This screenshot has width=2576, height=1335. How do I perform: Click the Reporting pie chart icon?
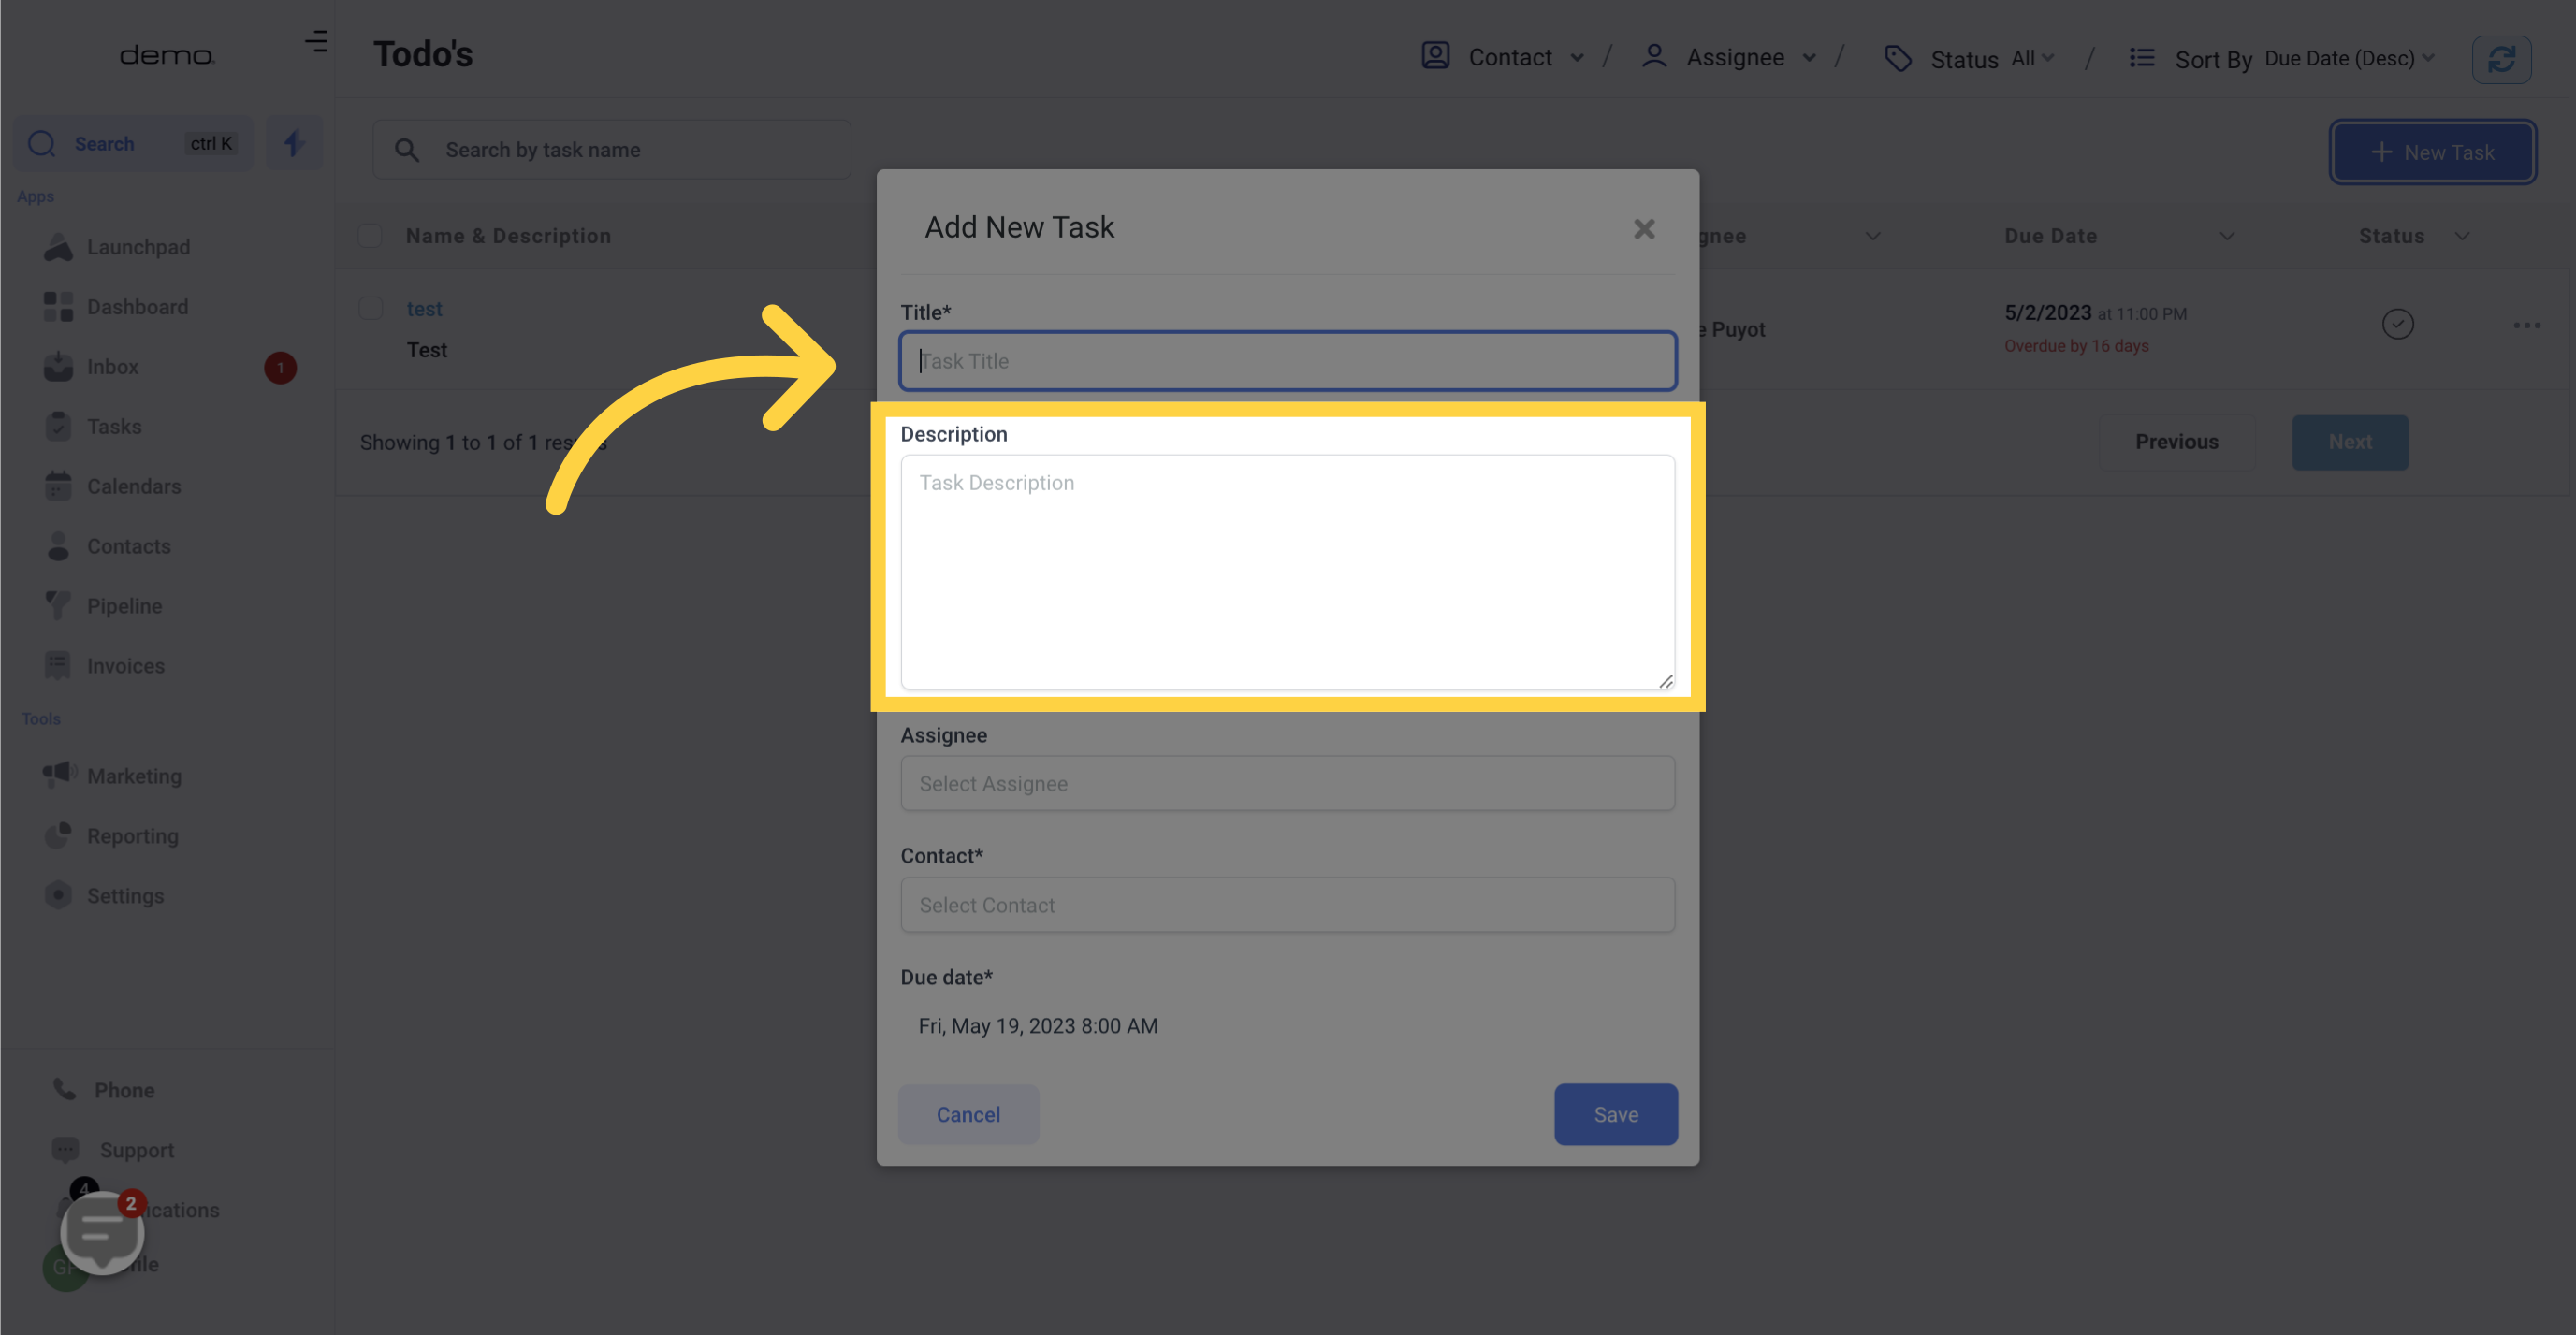coord(58,835)
